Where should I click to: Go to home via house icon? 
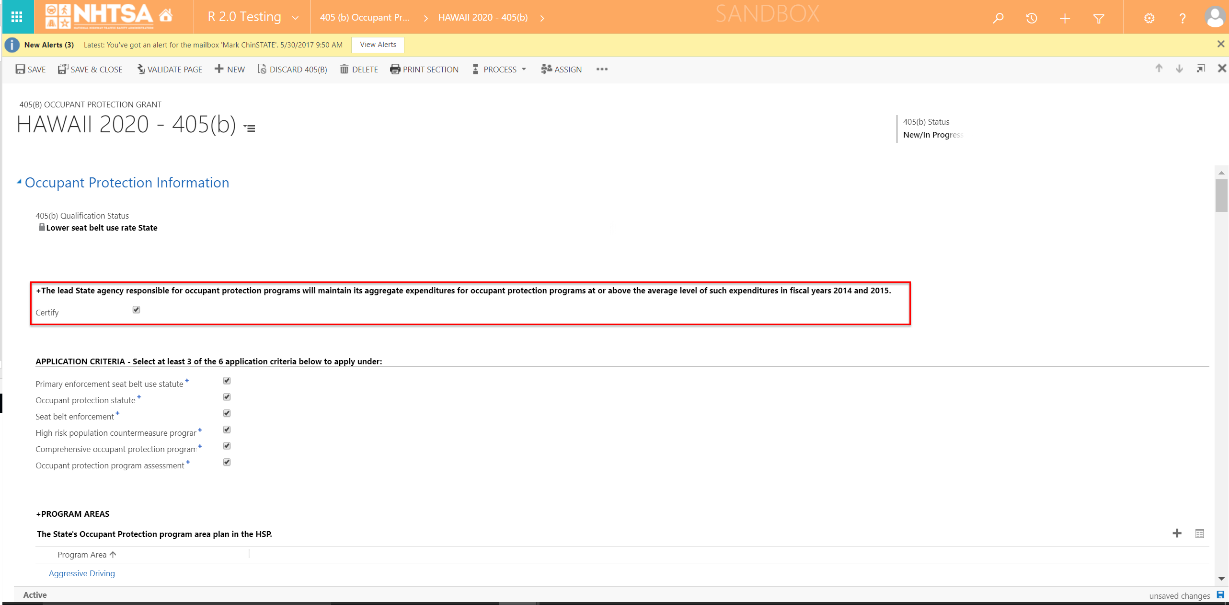(165, 17)
